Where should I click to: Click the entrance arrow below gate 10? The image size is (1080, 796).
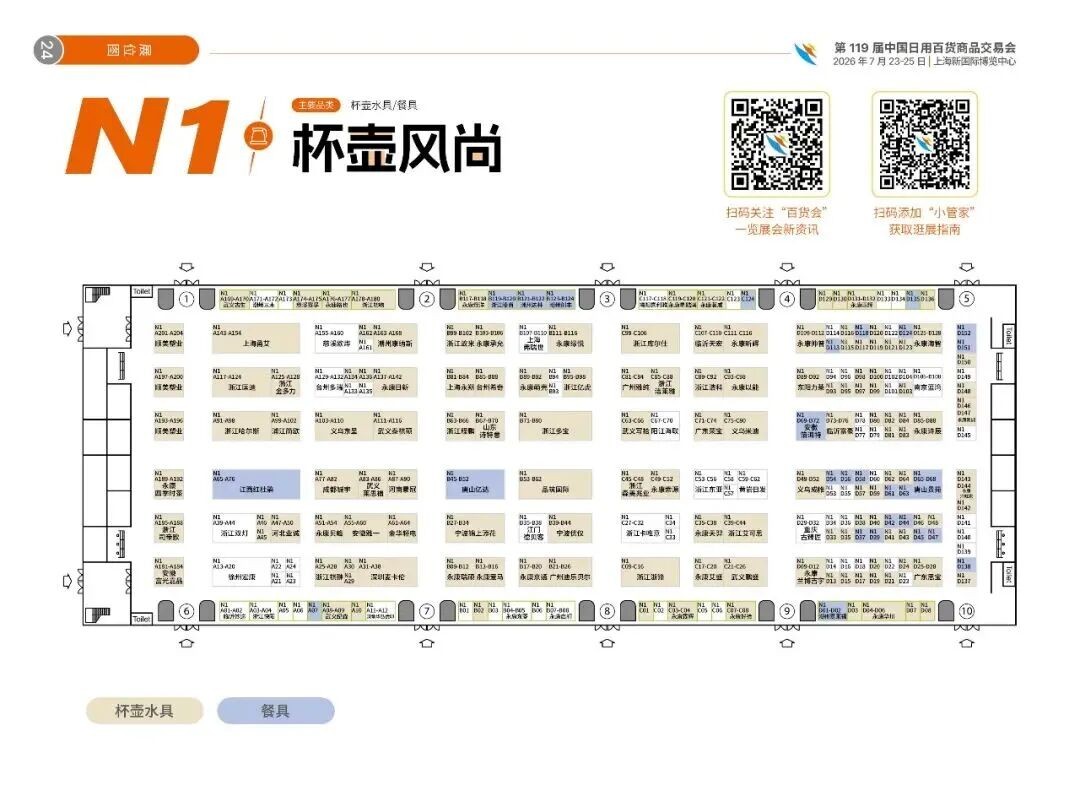click(x=966, y=643)
